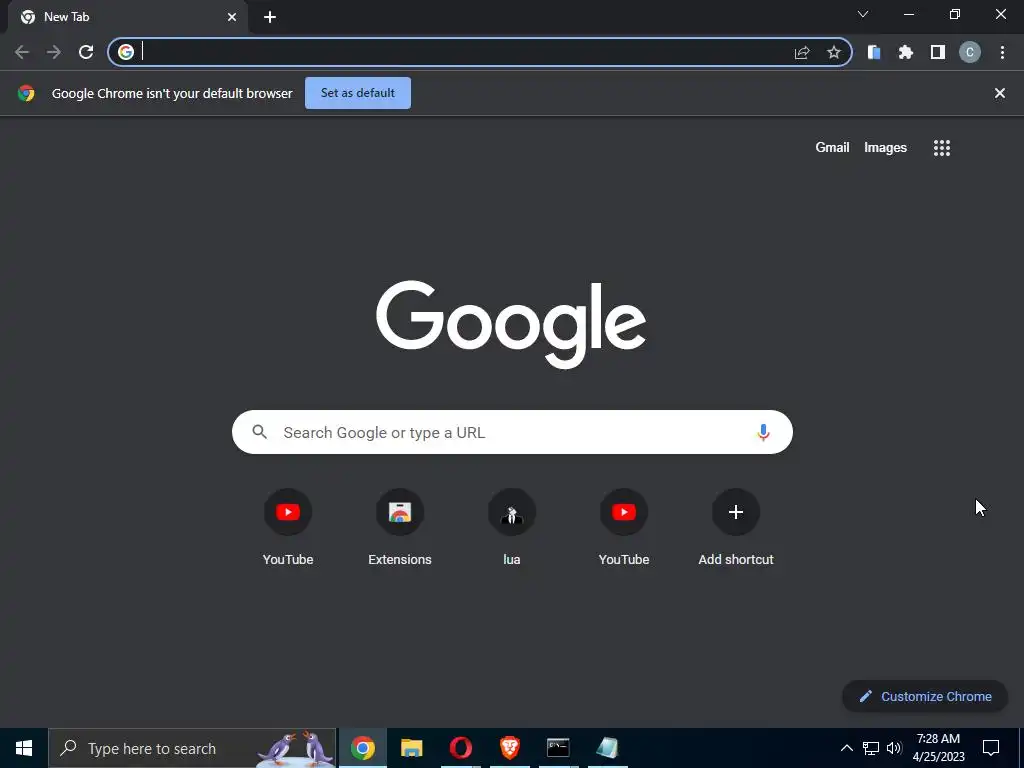1024x768 pixels.
Task: Share this page icon in address bar
Action: click(802, 52)
